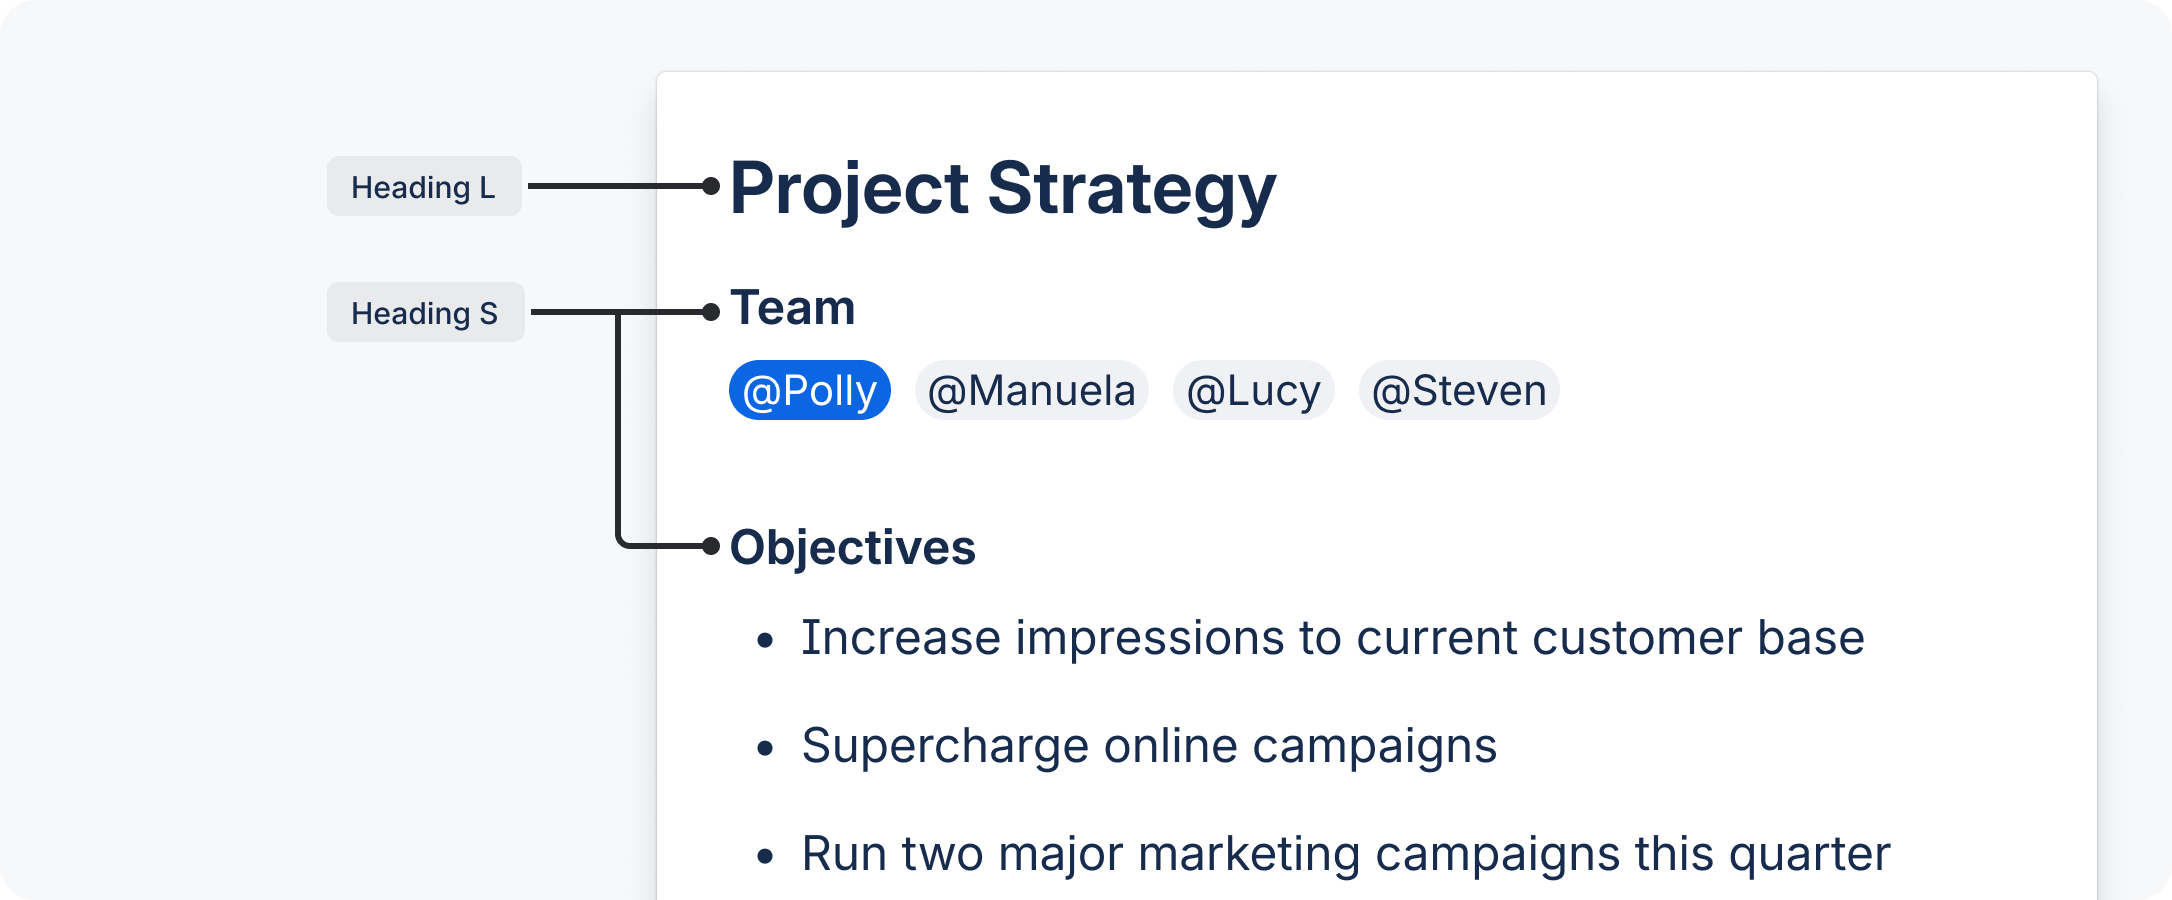2172x900 pixels.
Task: Open the highlighted @Polly mention
Action: [x=809, y=390]
